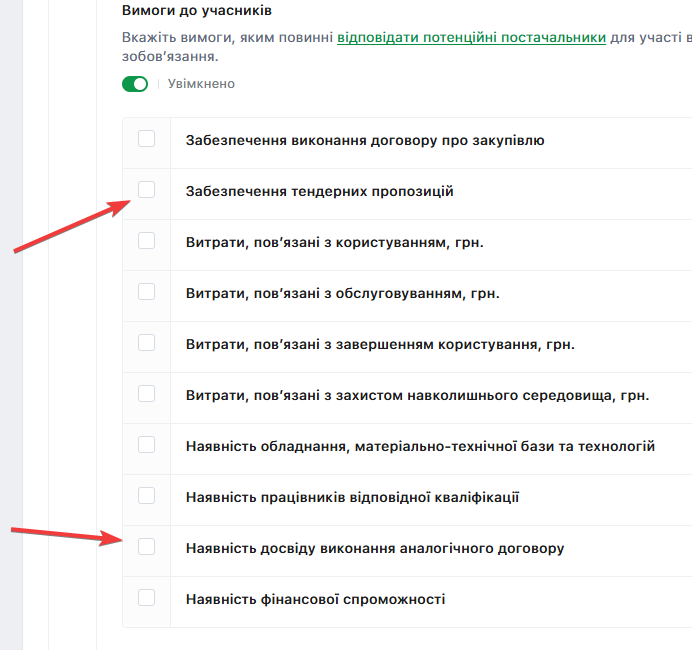Click the "Забезпечення тендерних пропозицій" row label
Viewport: 692px width, 650px height.
point(319,191)
